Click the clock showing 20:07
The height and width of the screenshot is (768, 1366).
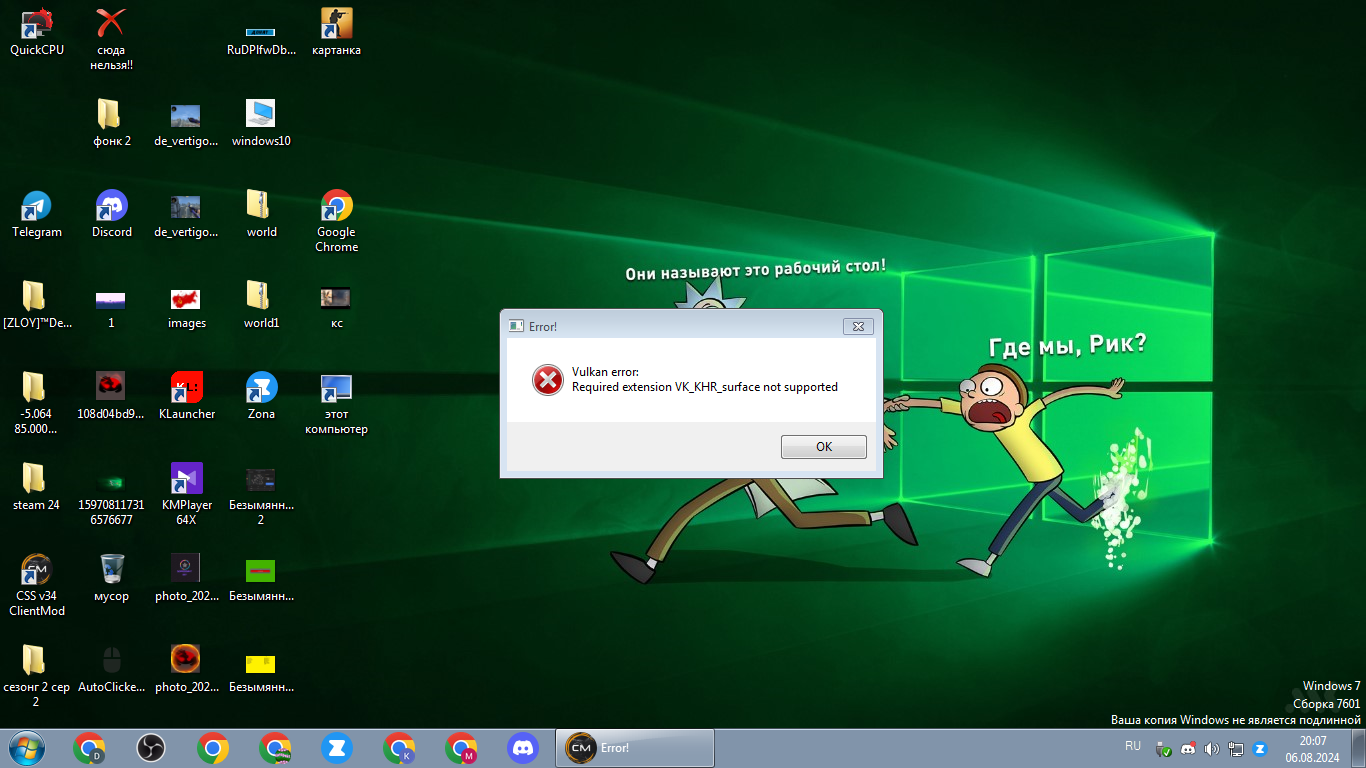1312,748
